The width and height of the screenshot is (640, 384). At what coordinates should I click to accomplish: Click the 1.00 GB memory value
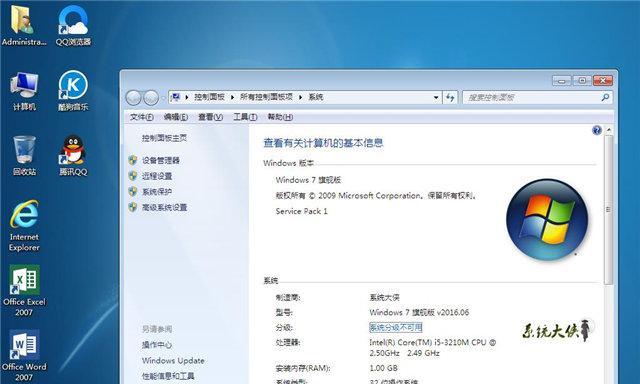(x=383, y=368)
